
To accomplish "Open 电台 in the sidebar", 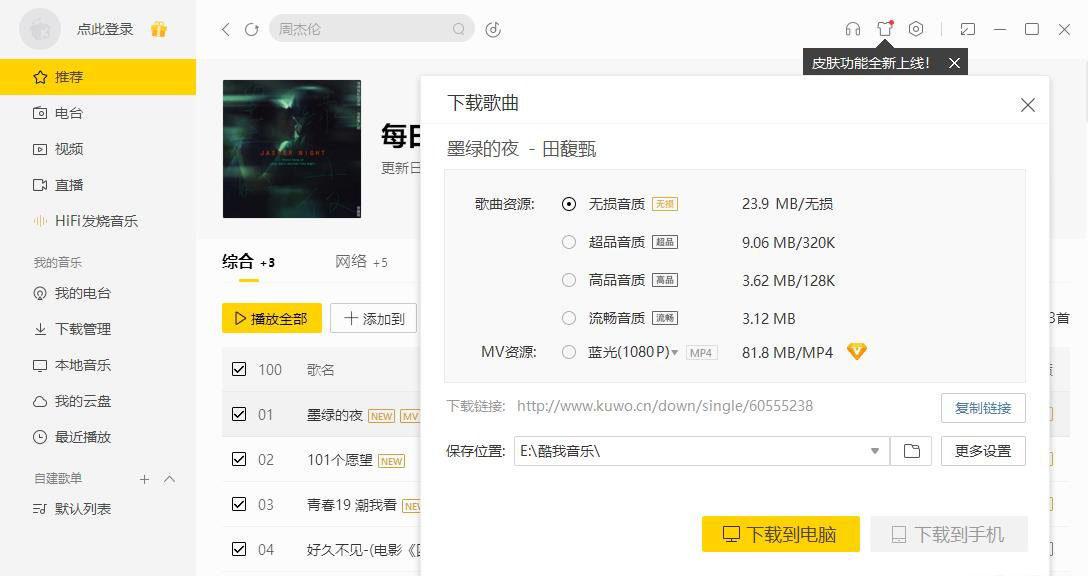I will (98, 113).
